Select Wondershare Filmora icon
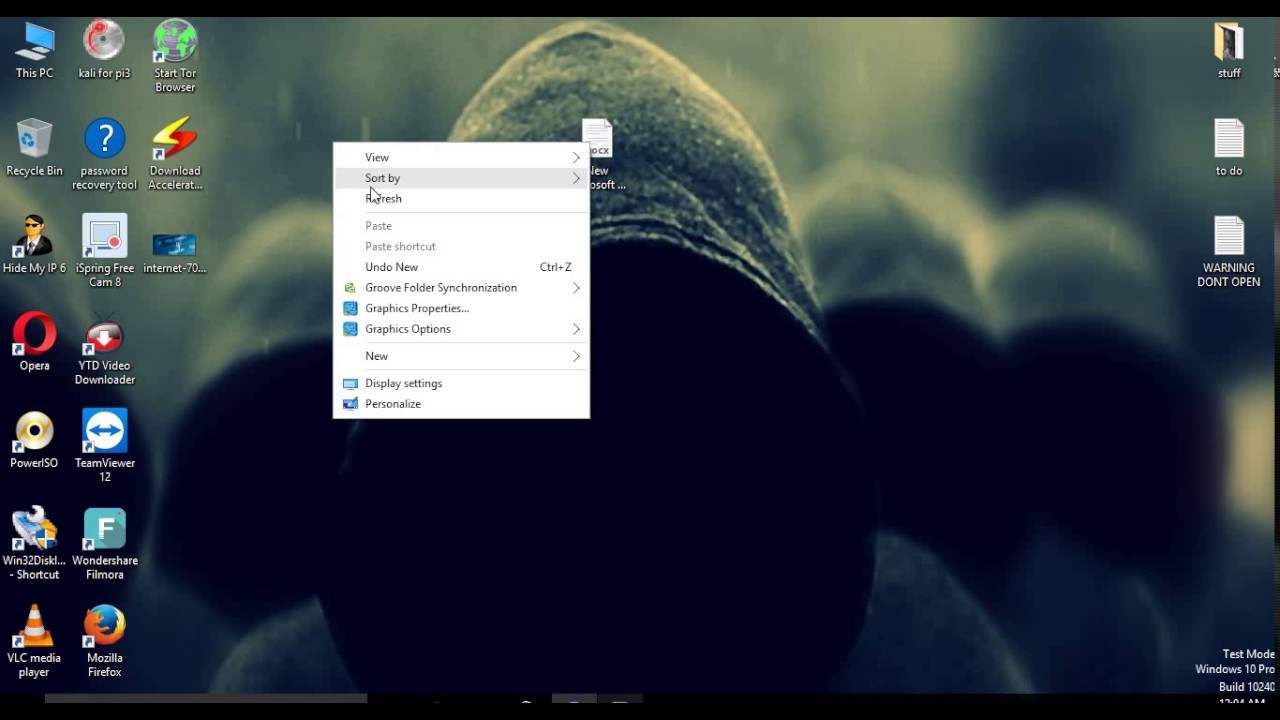The image size is (1280, 720). point(104,544)
